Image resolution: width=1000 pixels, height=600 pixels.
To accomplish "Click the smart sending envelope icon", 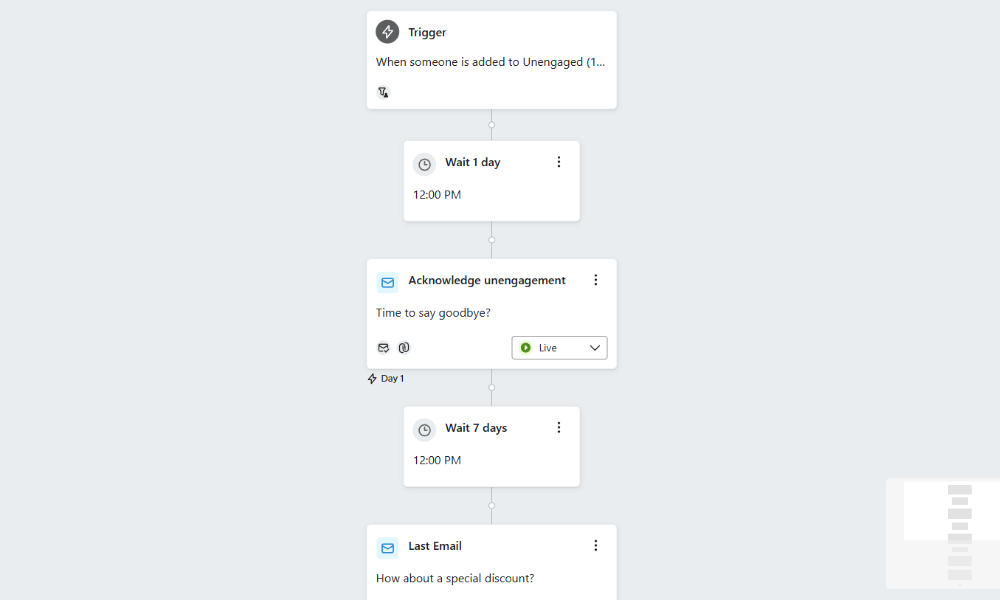I will [x=383, y=348].
